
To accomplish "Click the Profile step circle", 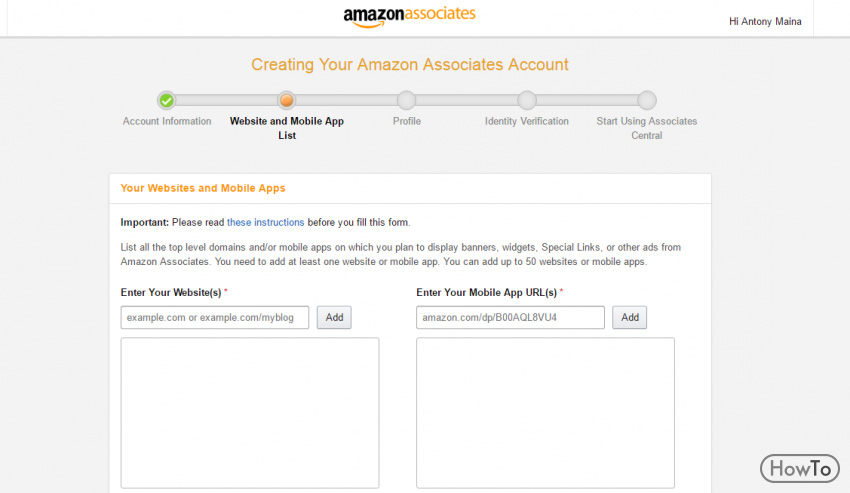I will [406, 100].
